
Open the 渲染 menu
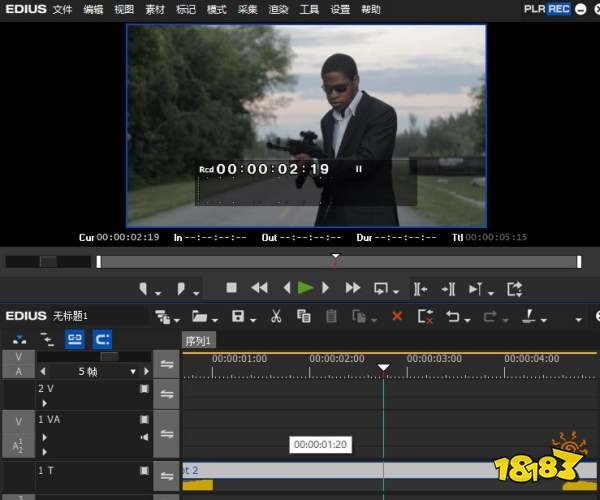[279, 9]
